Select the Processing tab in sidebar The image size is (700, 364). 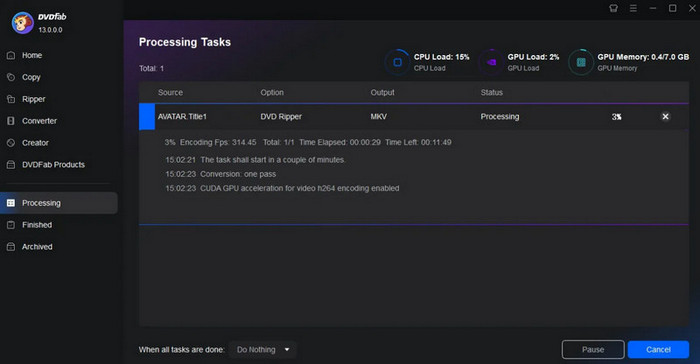(x=59, y=203)
